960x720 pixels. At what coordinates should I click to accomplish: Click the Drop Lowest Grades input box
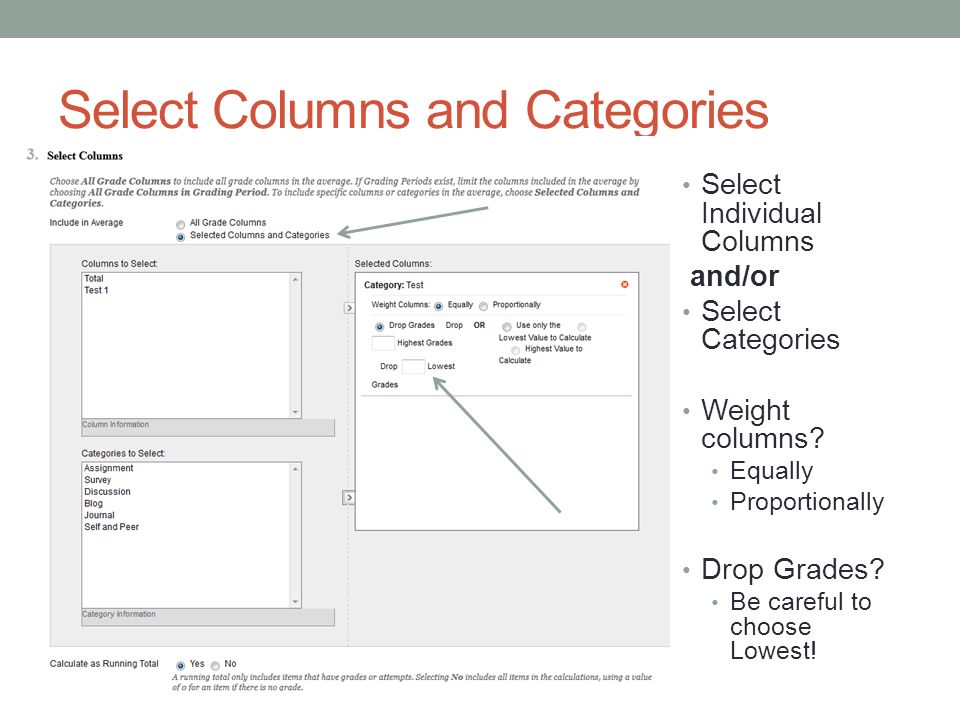[413, 366]
